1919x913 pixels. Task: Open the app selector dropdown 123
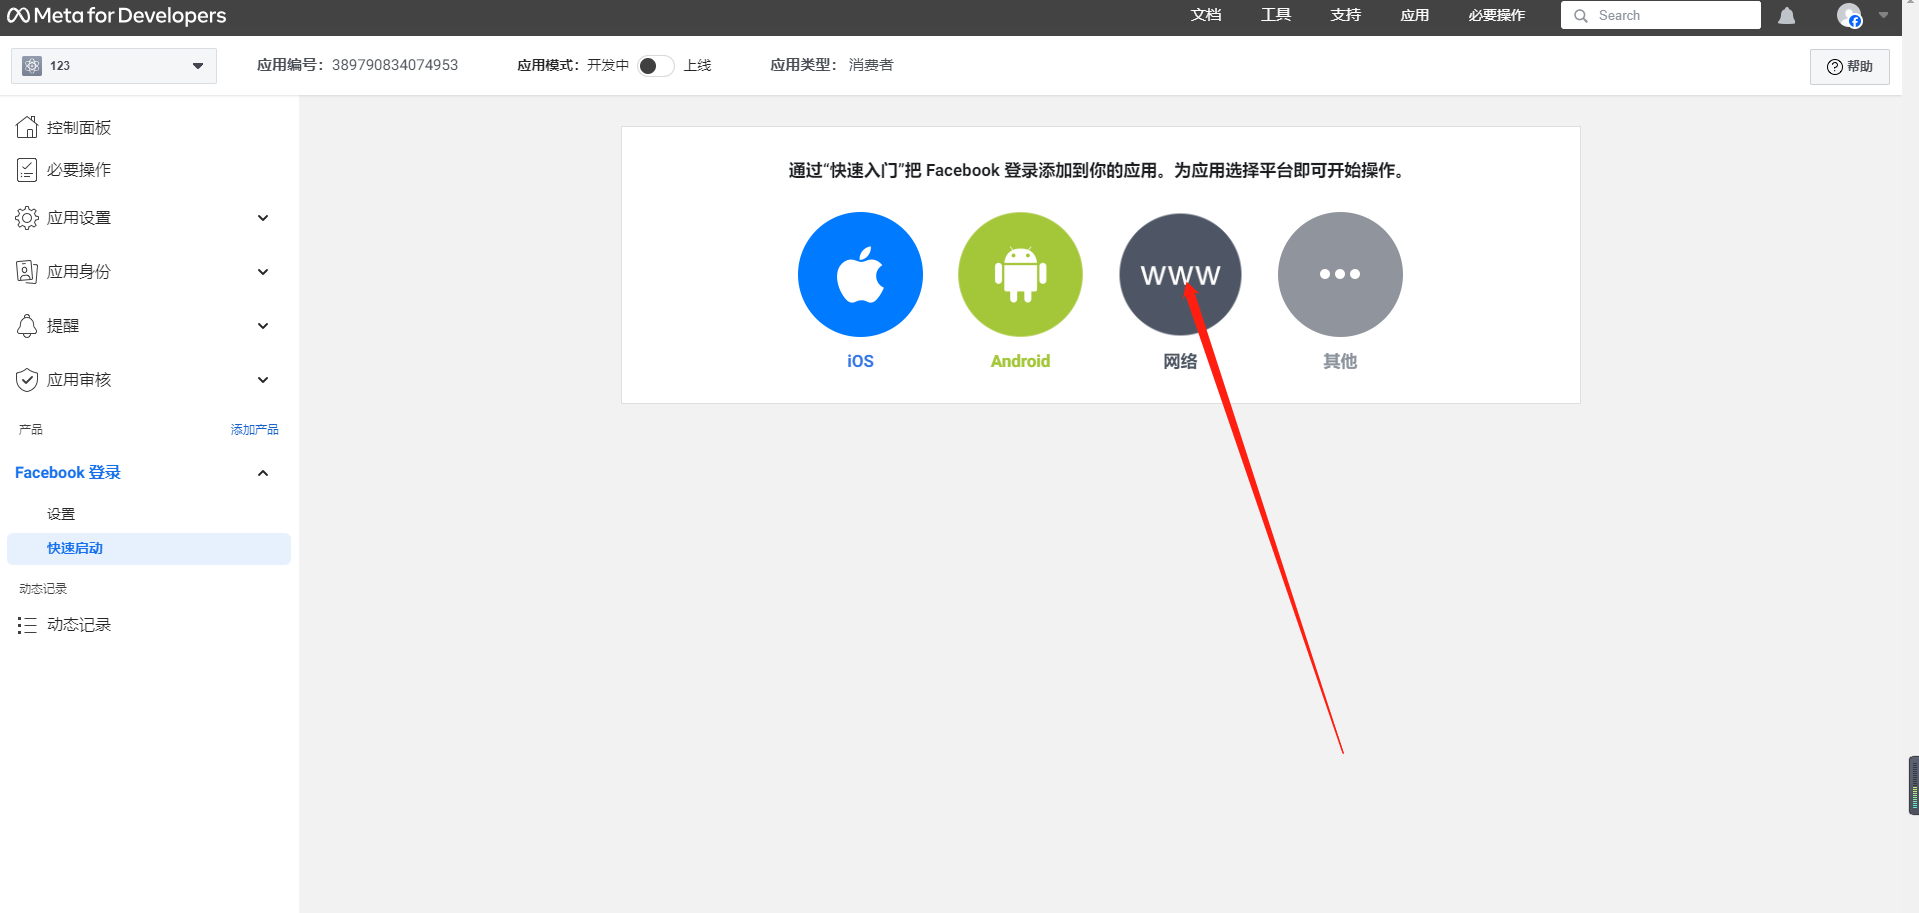pyautogui.click(x=114, y=66)
